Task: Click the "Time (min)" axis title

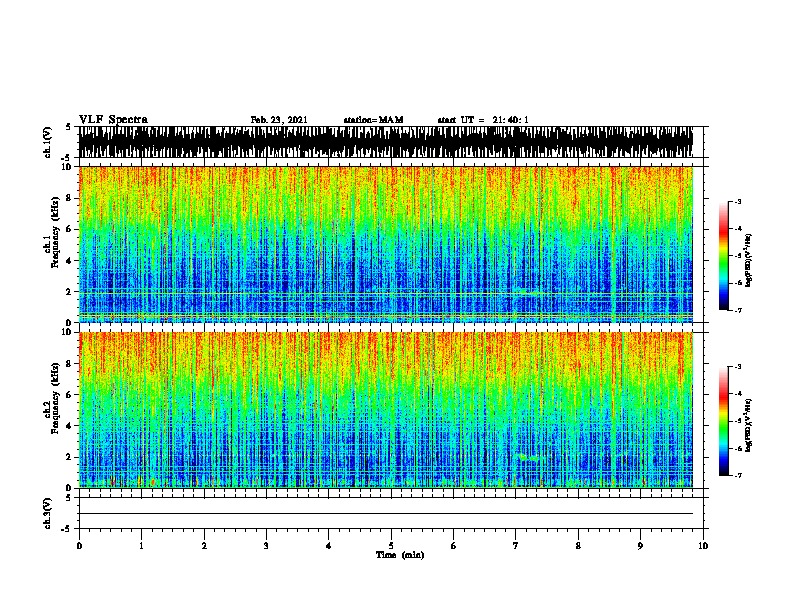Action: tap(400, 555)
